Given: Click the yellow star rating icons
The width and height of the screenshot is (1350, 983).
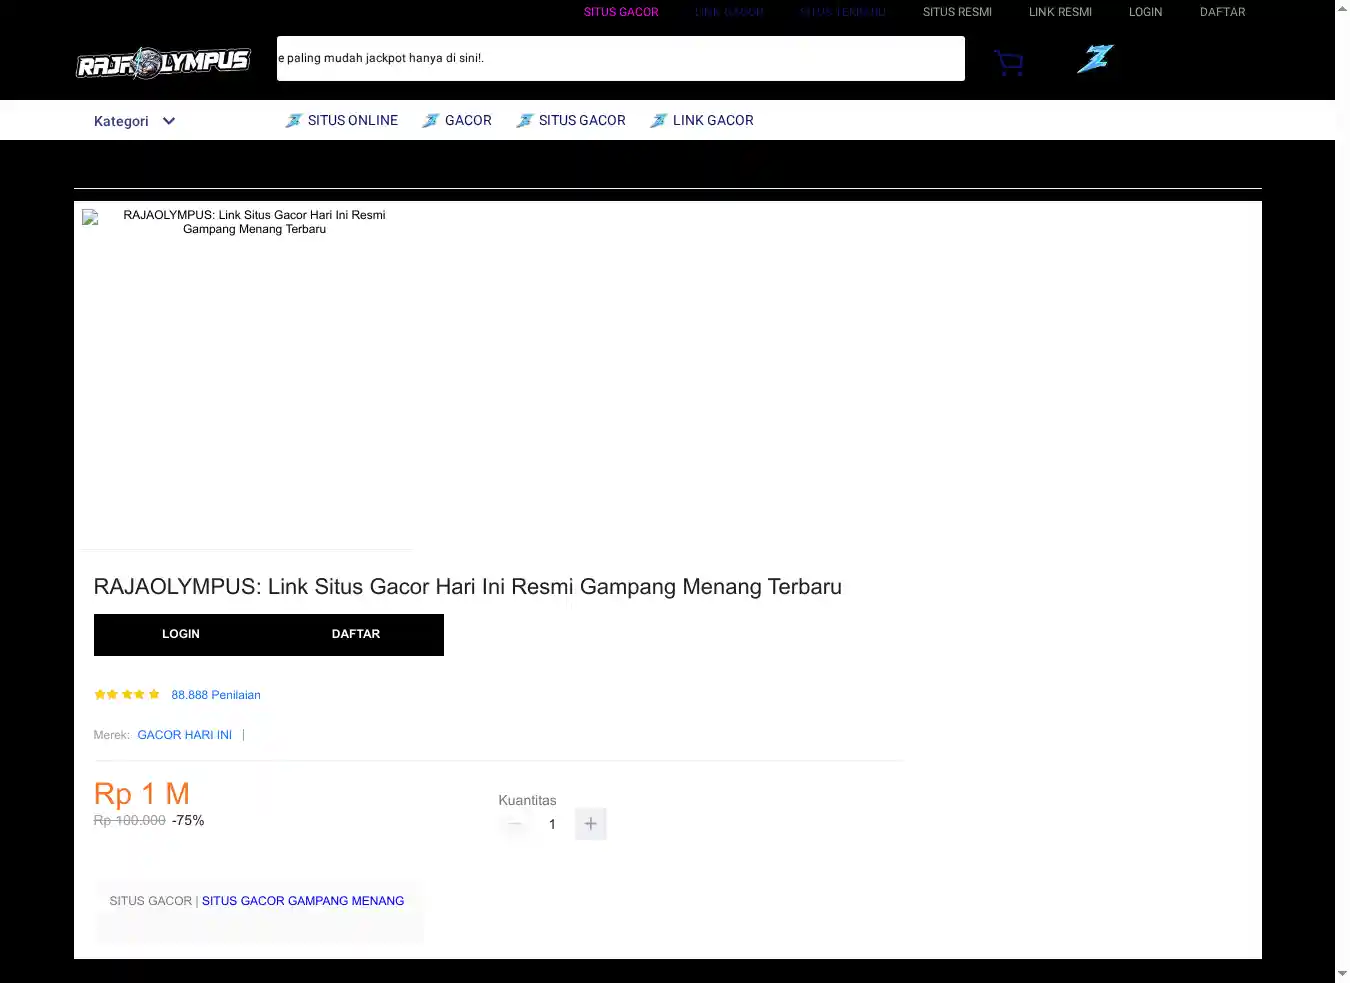Looking at the screenshot, I should pyautogui.click(x=127, y=695).
